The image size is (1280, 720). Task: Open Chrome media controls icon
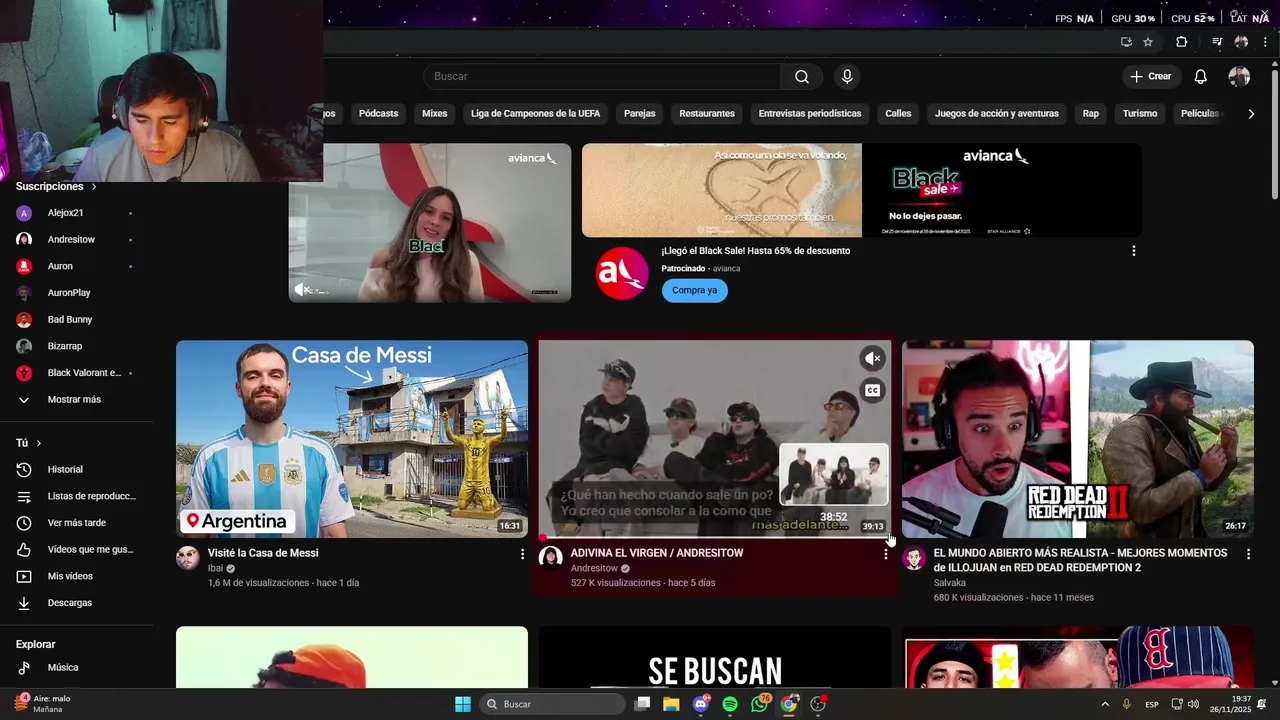click(1217, 42)
